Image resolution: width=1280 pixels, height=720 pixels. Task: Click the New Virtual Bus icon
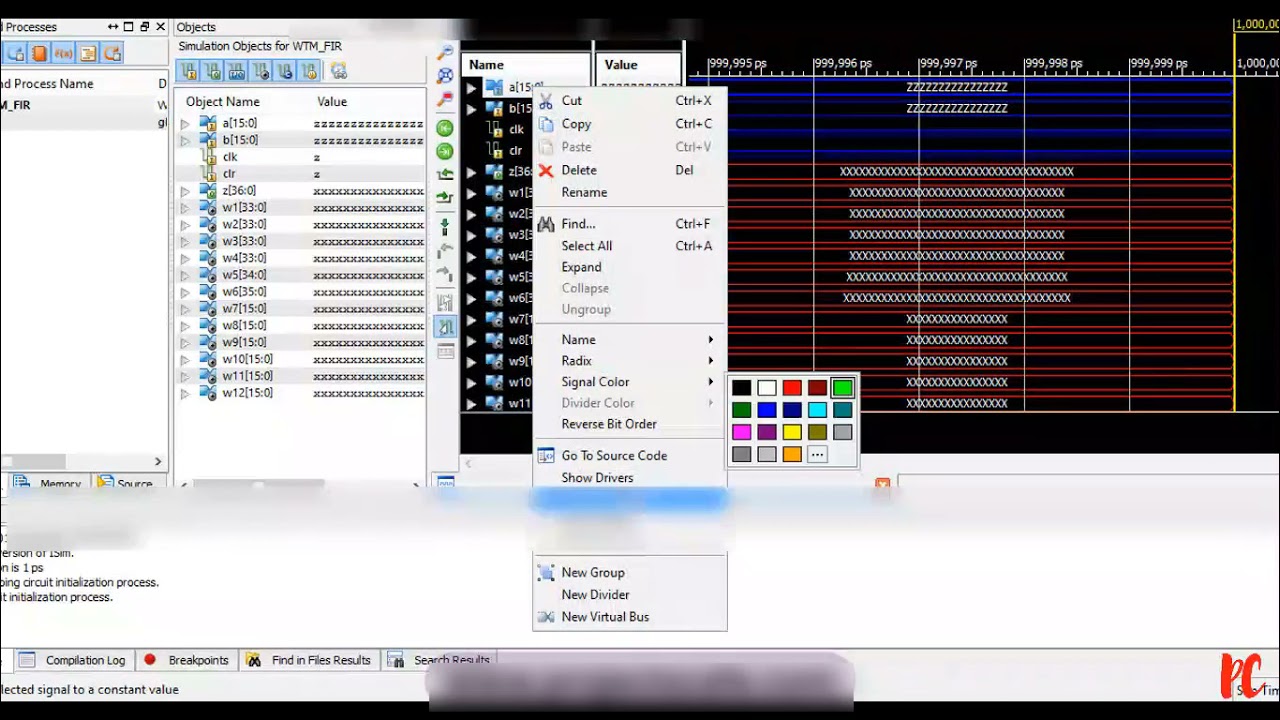[545, 617]
